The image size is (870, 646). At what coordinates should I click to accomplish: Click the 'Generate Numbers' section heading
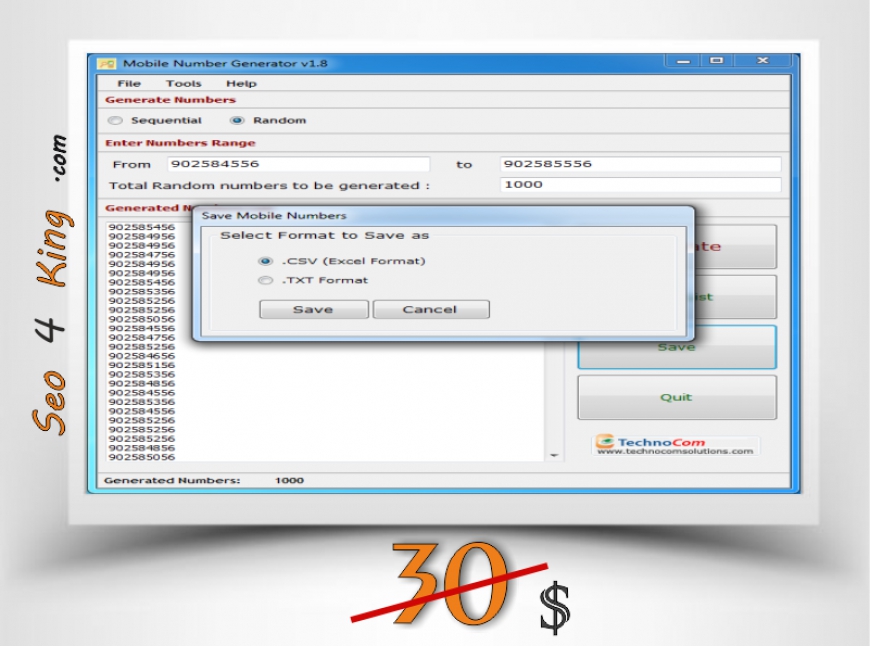pyautogui.click(x=170, y=100)
